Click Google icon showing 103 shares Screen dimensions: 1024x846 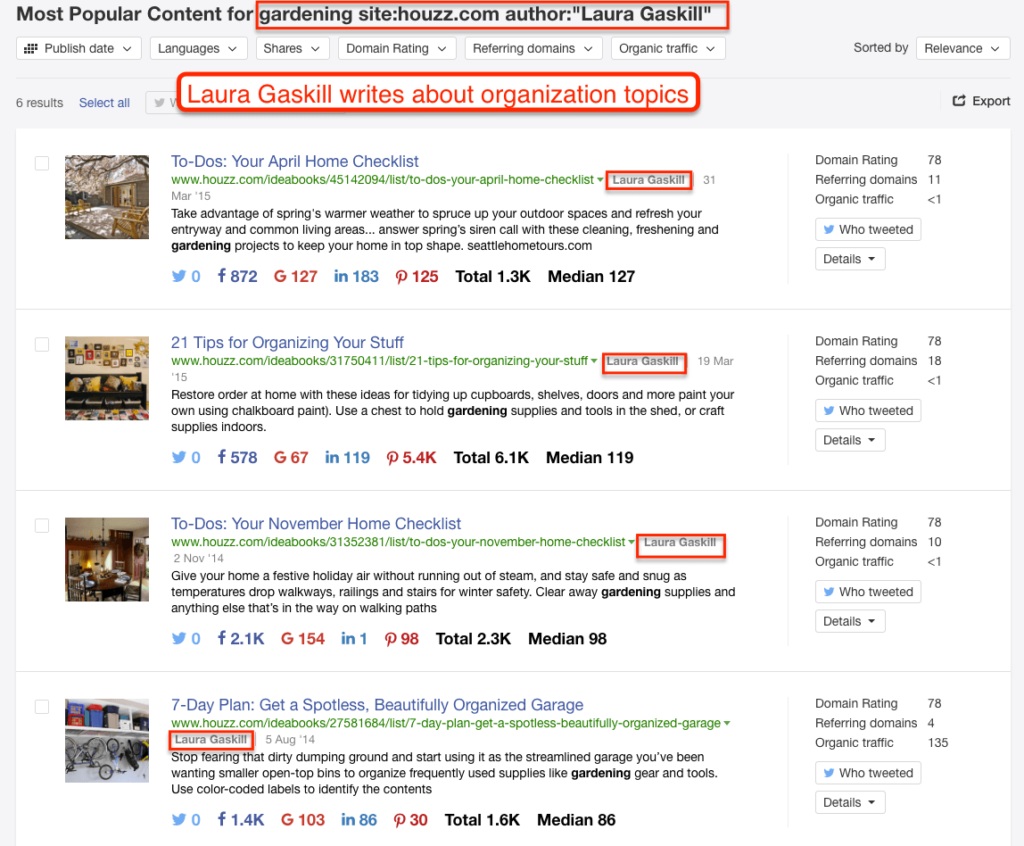point(287,819)
